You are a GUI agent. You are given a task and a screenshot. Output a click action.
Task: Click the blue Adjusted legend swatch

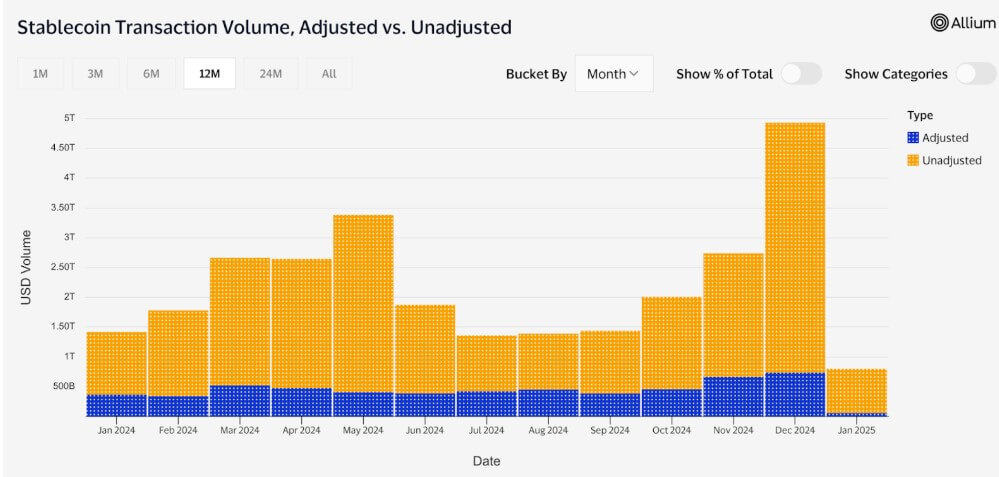tap(913, 138)
